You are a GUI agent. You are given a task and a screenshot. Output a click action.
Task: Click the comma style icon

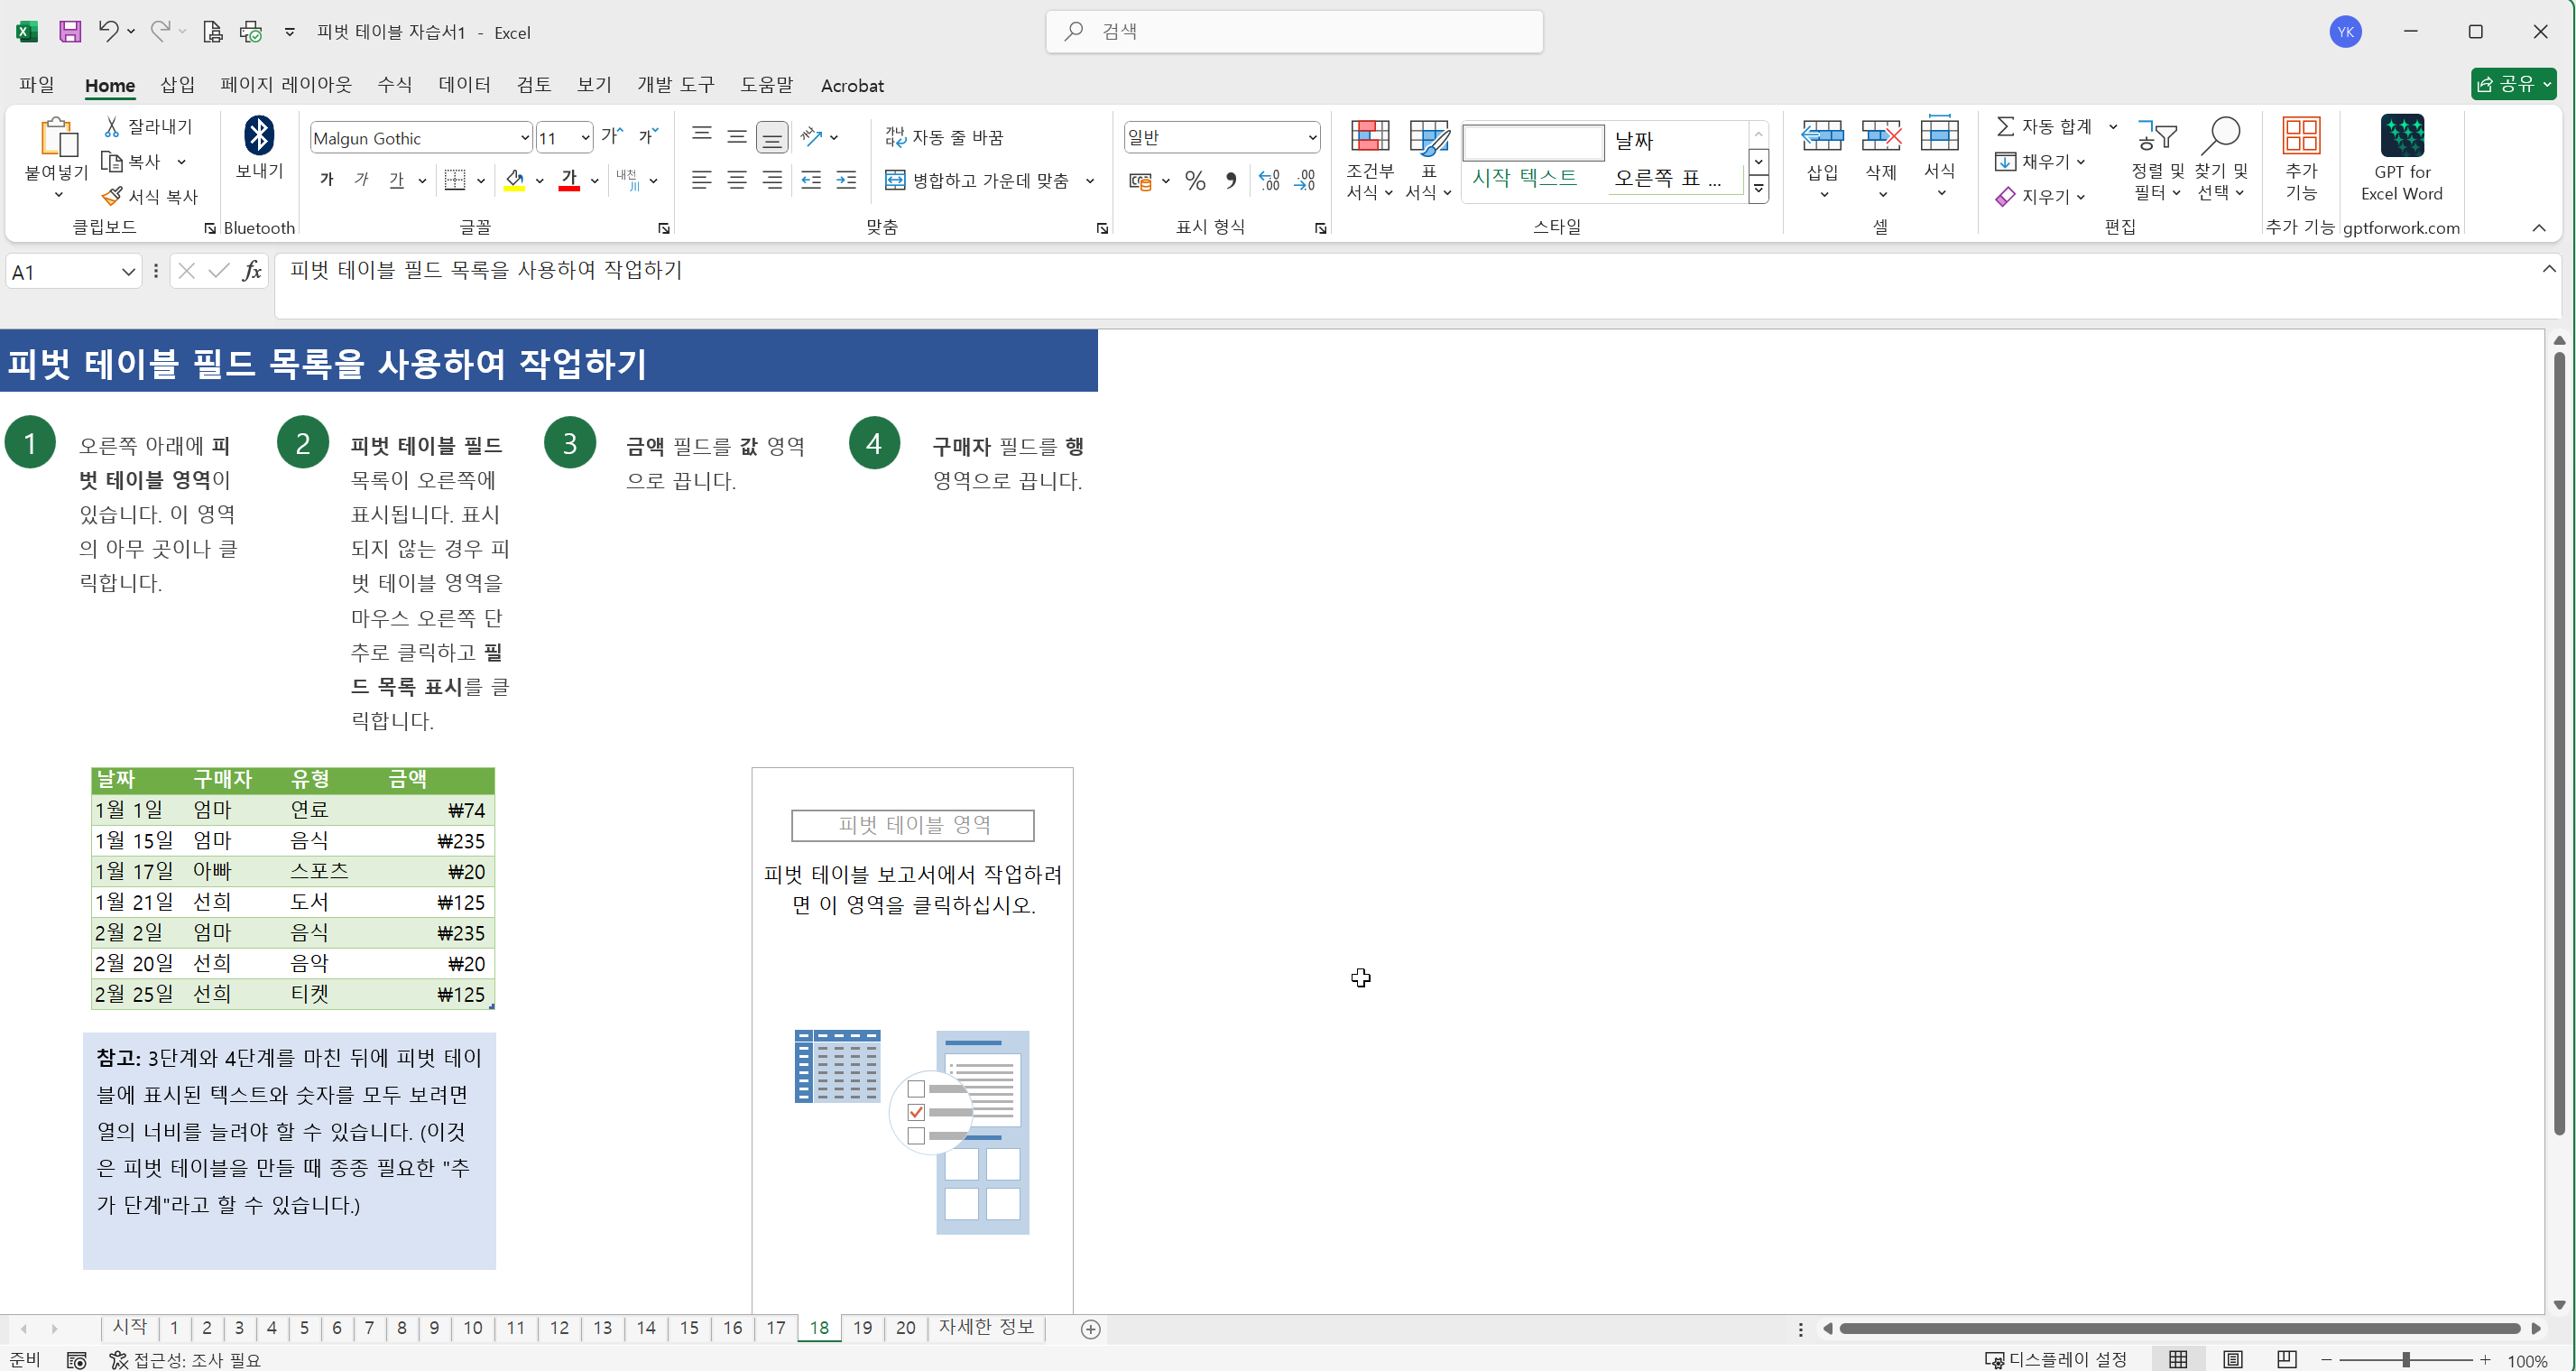point(1231,181)
